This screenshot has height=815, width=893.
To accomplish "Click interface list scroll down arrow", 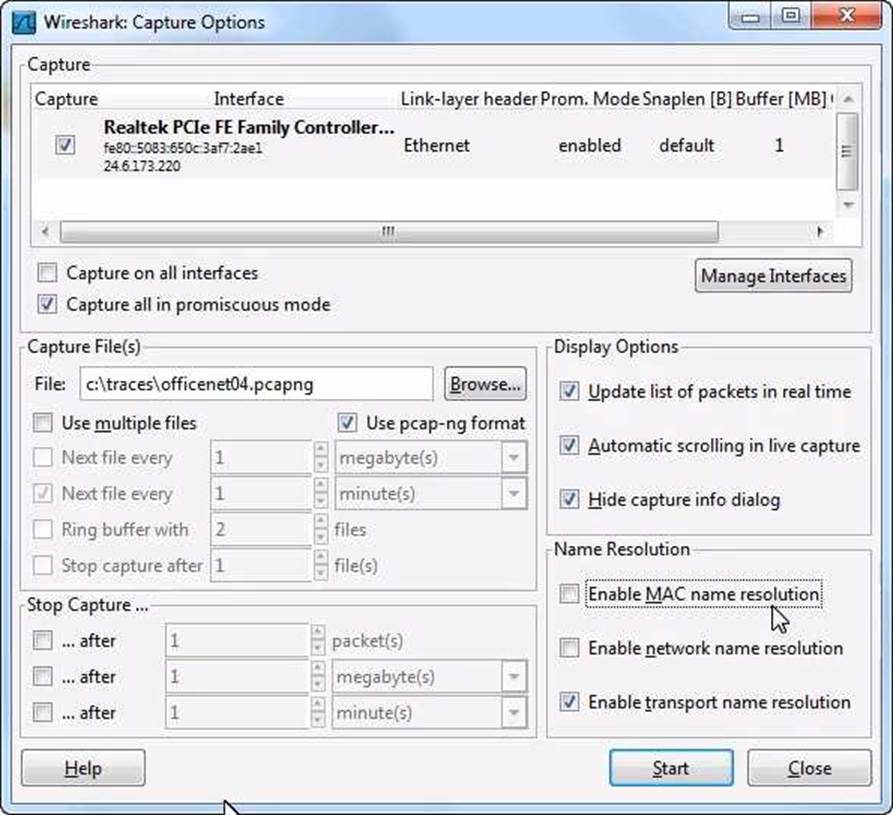I will 847,204.
